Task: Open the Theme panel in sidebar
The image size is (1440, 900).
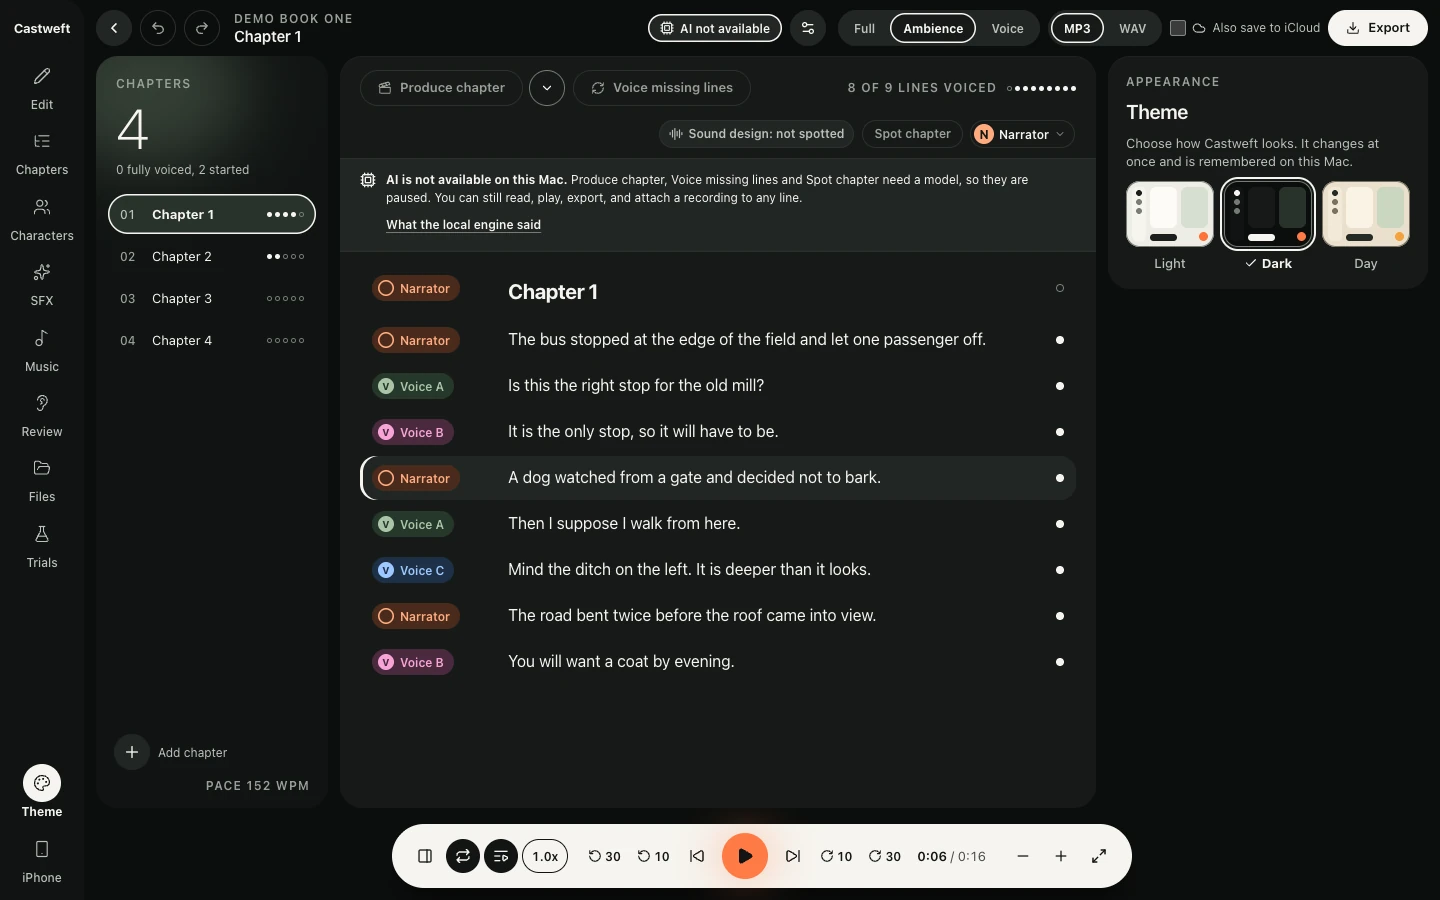Action: pyautogui.click(x=42, y=793)
